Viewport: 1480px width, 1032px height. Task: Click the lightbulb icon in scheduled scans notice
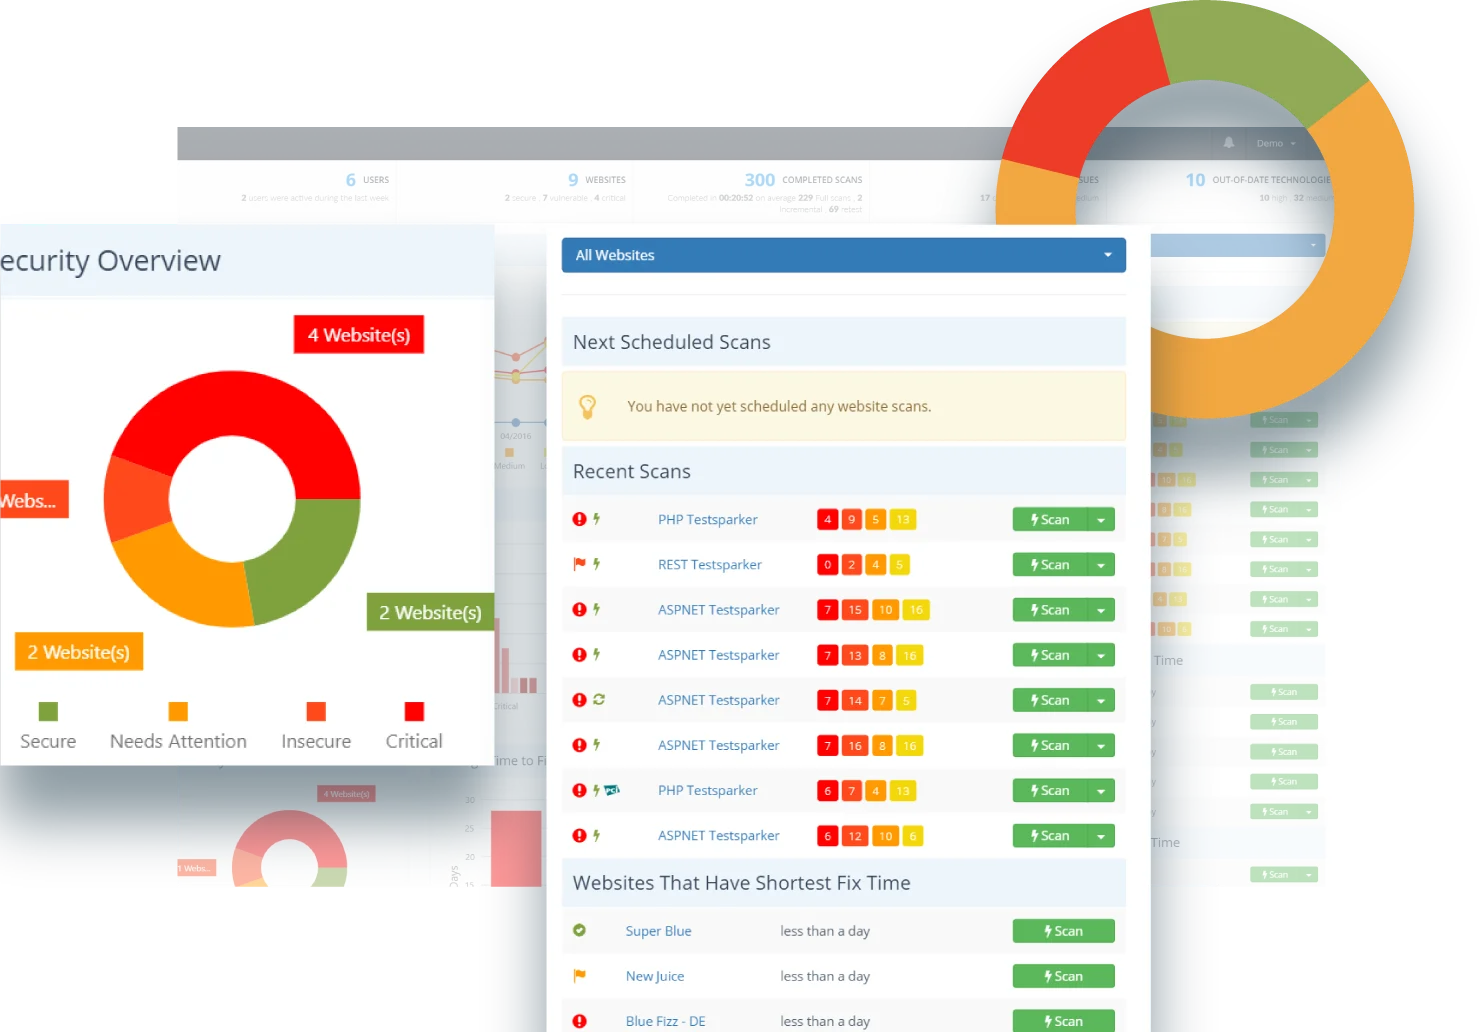[x=588, y=406]
